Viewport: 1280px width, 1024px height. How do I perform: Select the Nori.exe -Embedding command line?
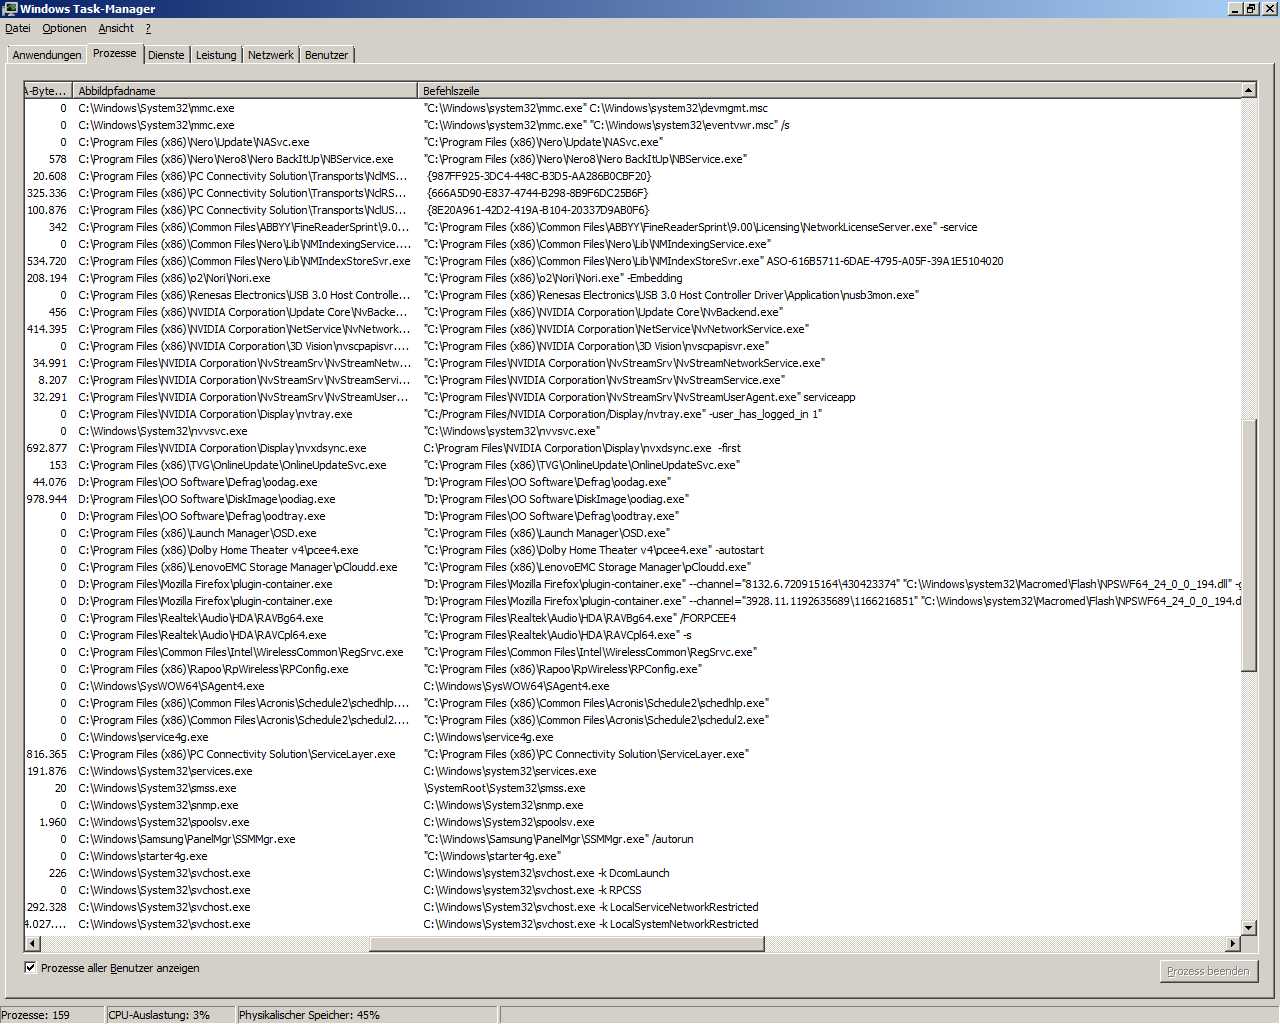(553, 278)
